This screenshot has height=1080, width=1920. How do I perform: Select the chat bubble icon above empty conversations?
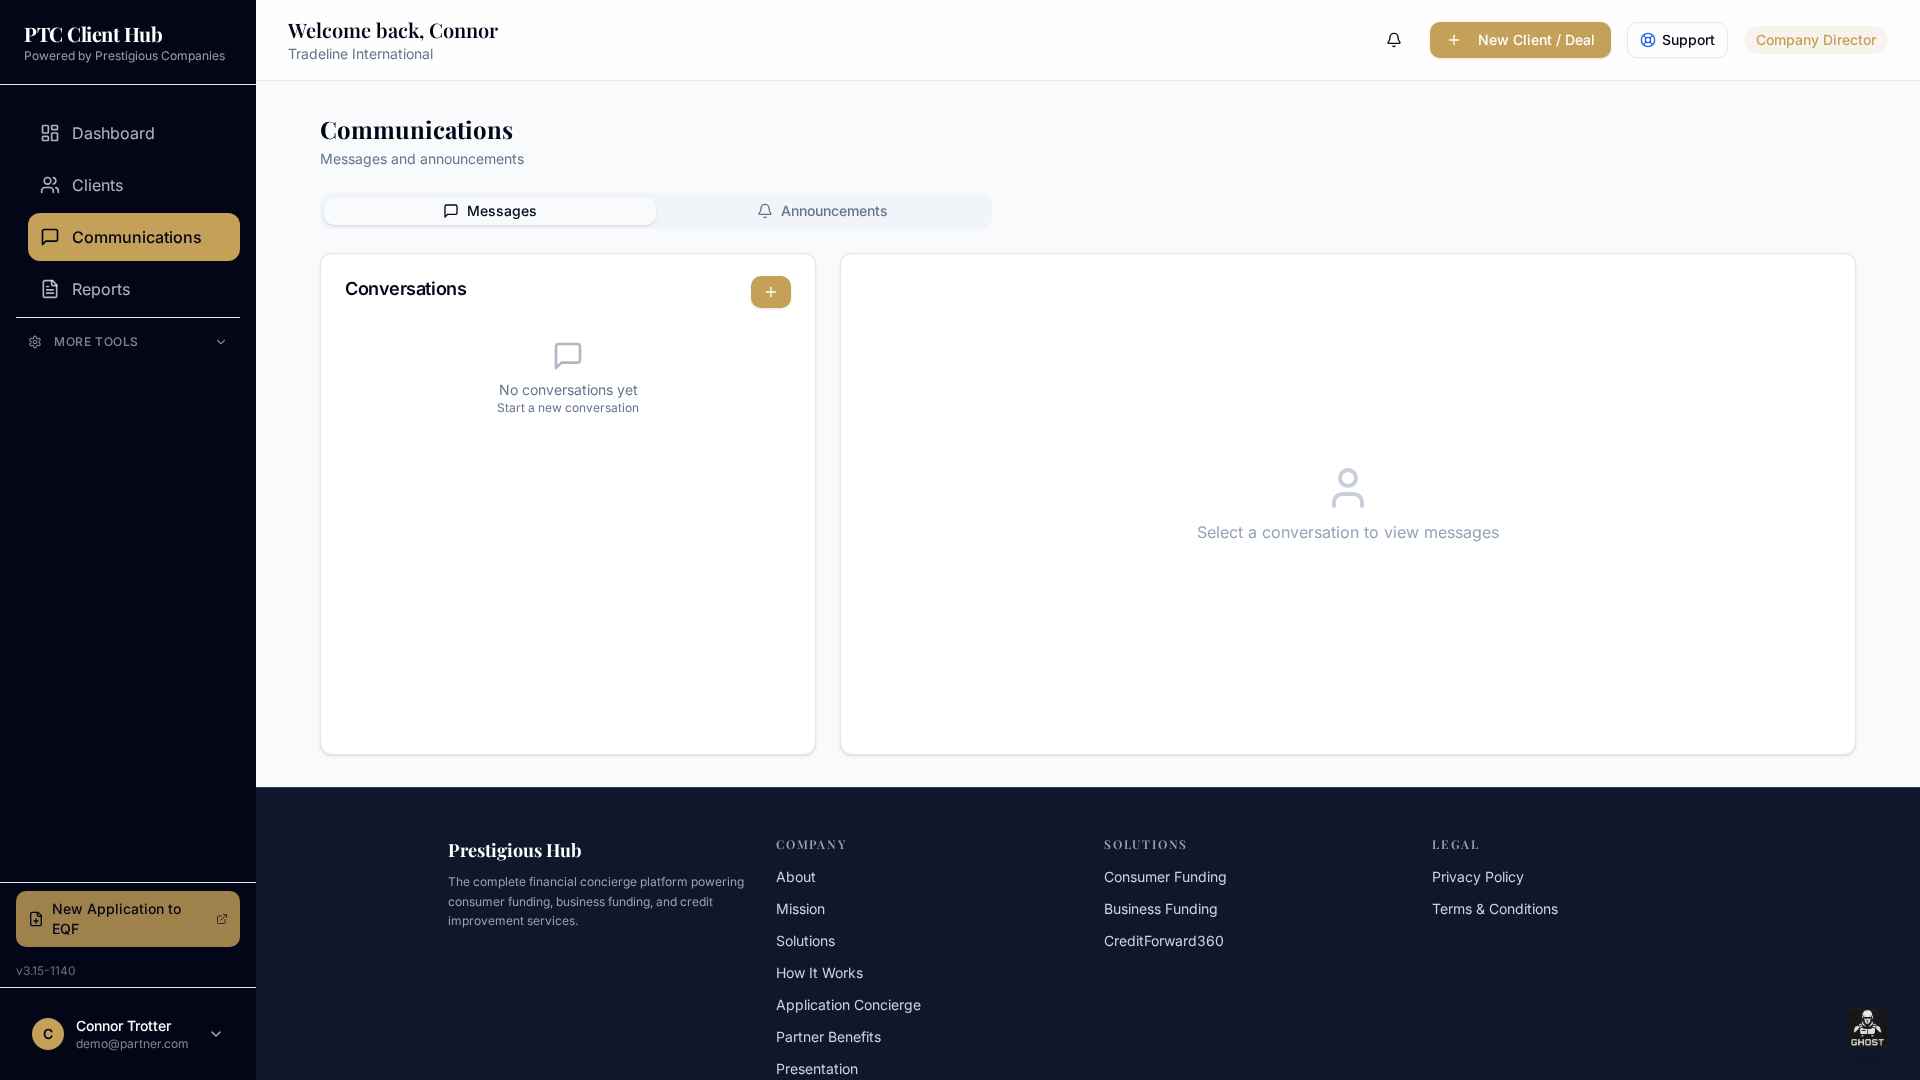(x=568, y=356)
